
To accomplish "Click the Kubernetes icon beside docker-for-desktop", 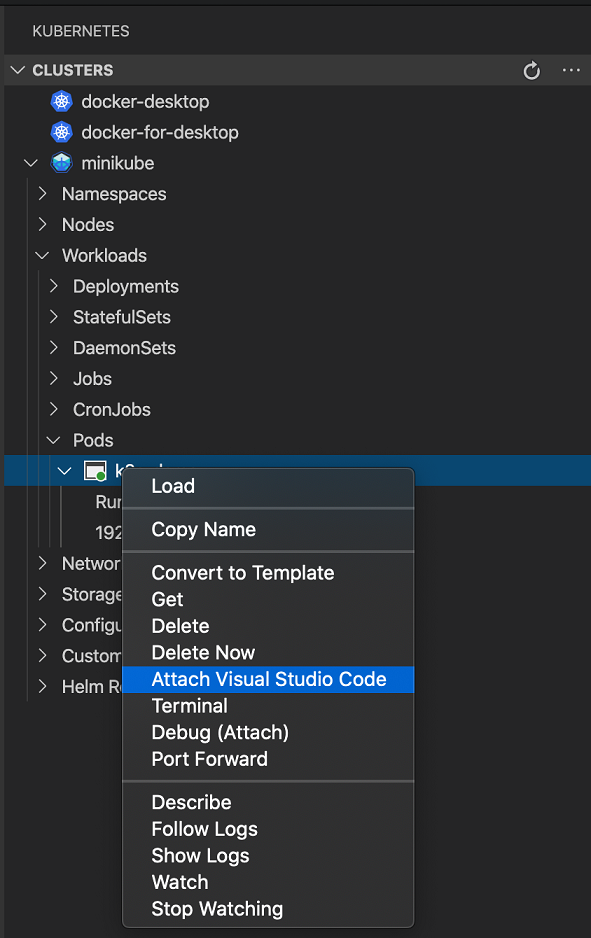I will coord(61,132).
